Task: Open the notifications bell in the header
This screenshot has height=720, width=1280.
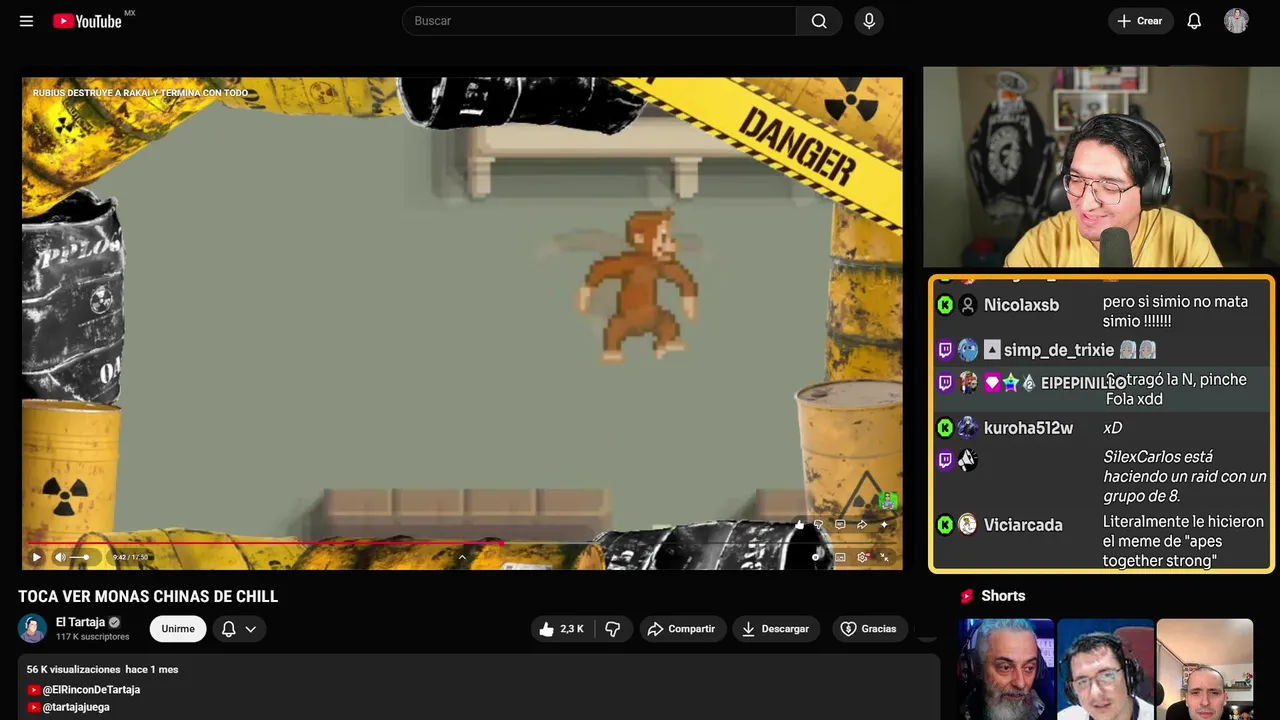Action: (x=1194, y=21)
